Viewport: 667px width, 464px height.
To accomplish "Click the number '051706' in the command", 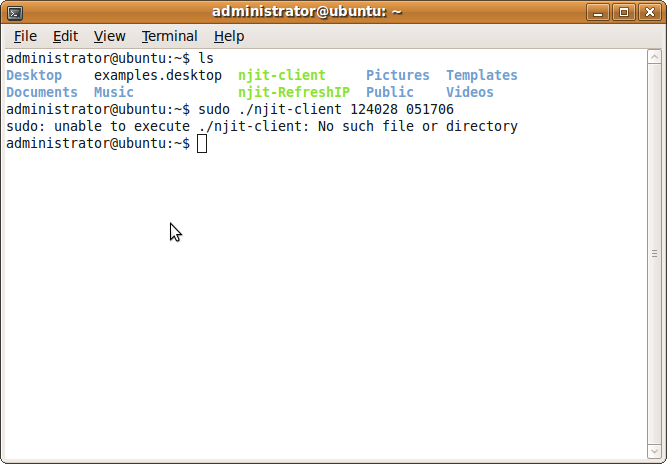I will (x=430, y=109).
